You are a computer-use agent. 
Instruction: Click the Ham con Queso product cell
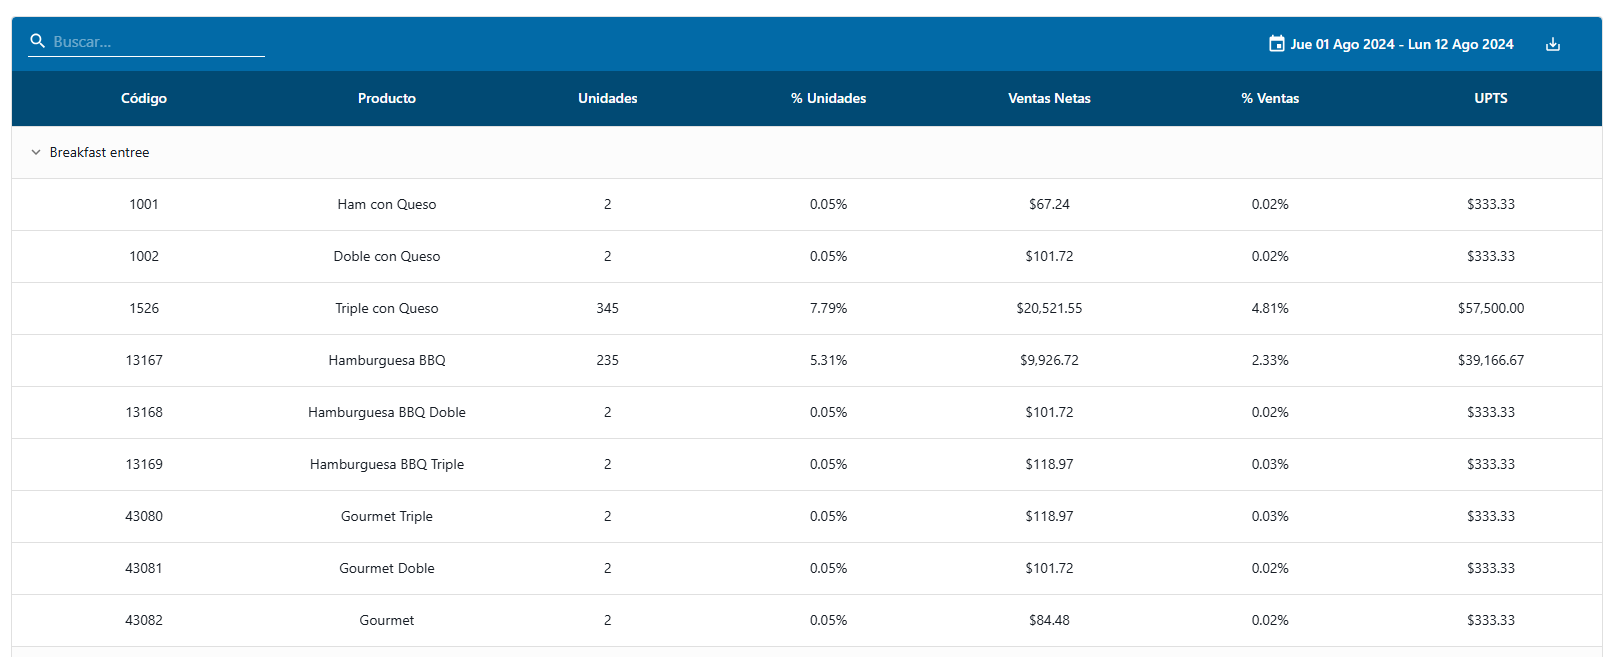click(x=387, y=204)
